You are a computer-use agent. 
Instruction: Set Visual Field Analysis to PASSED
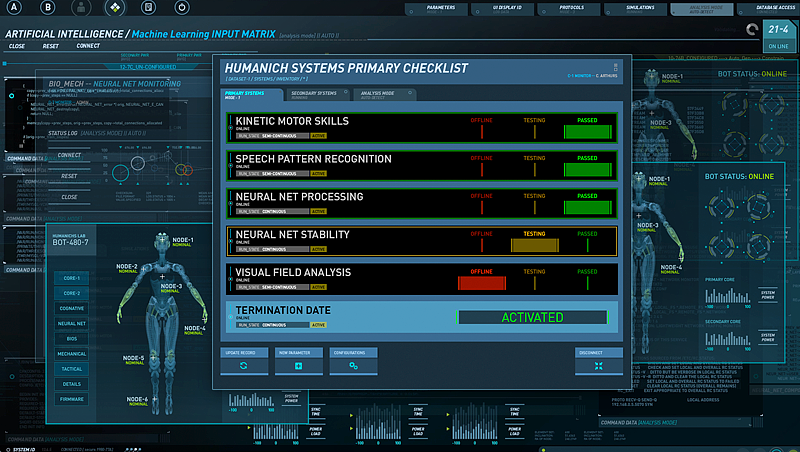point(587,279)
